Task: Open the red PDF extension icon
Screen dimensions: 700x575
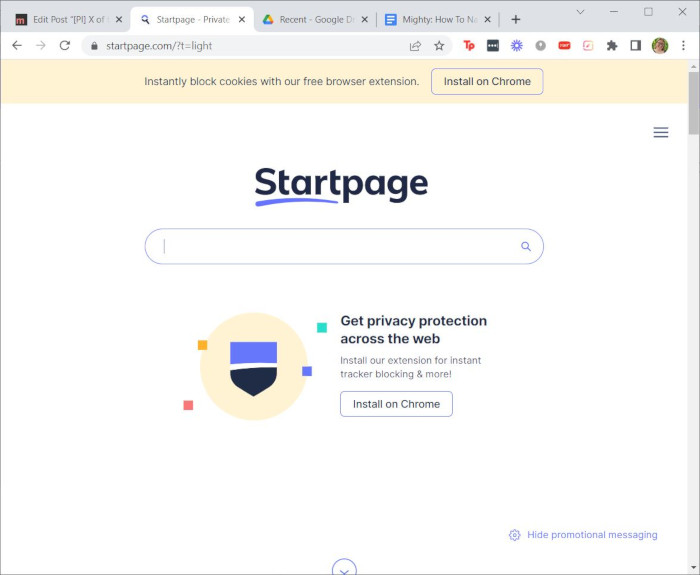Action: point(564,46)
